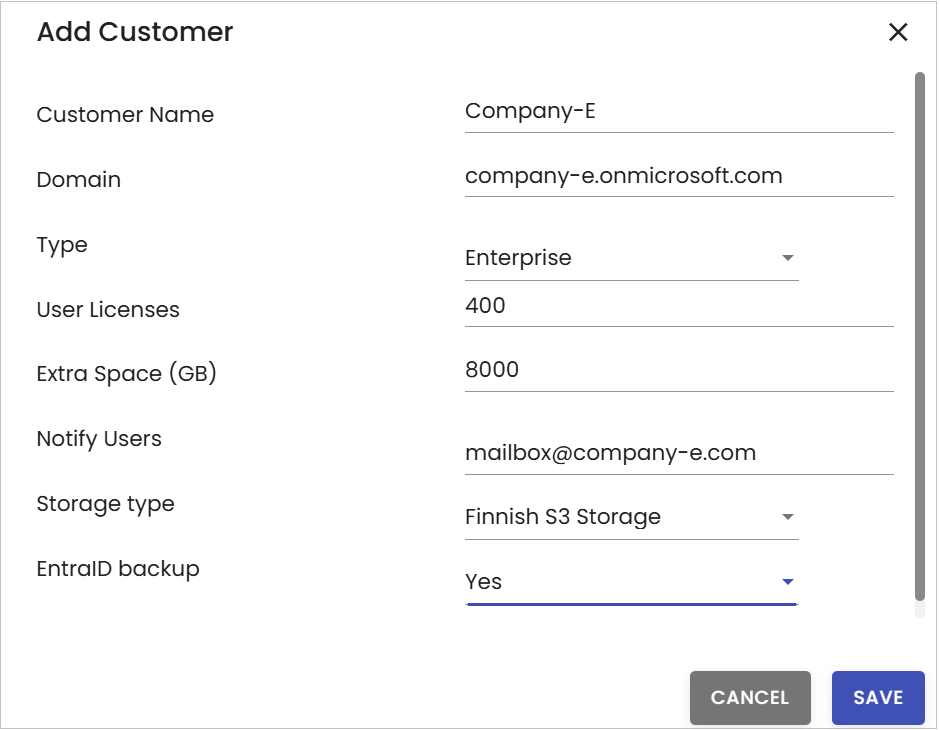Click the dialog's vertical scrollbar
This screenshot has height=730, width=940.
[x=920, y=336]
